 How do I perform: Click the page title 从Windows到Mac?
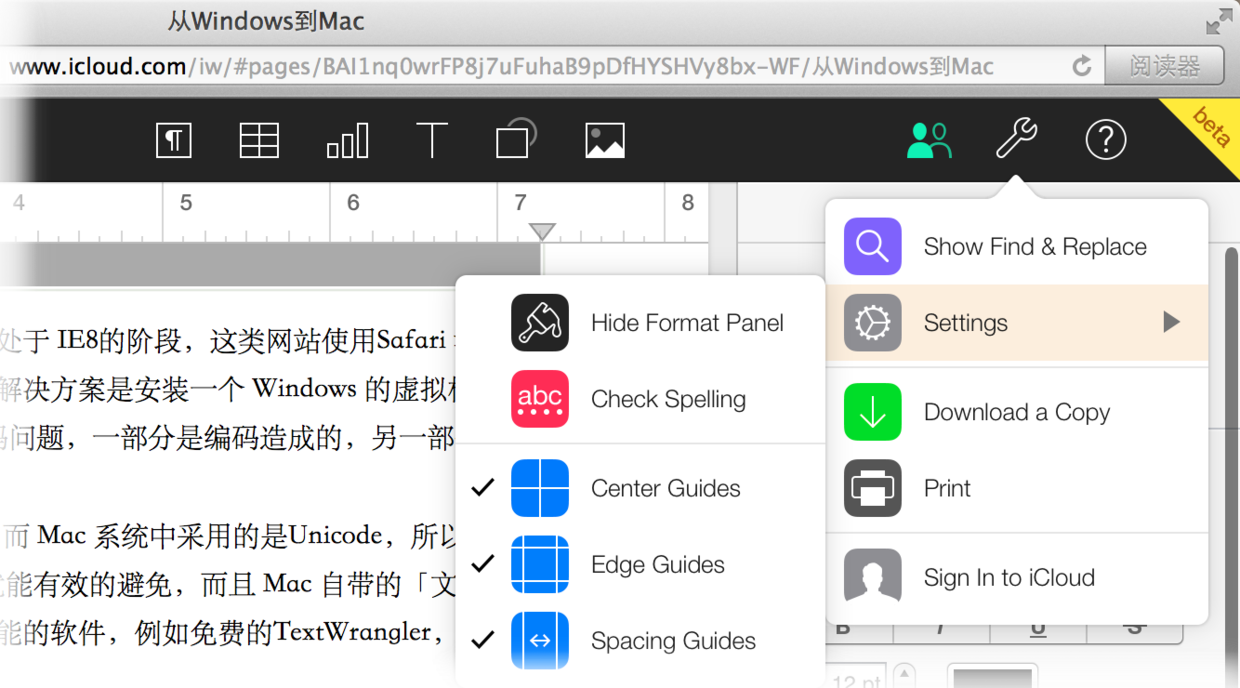click(x=266, y=21)
